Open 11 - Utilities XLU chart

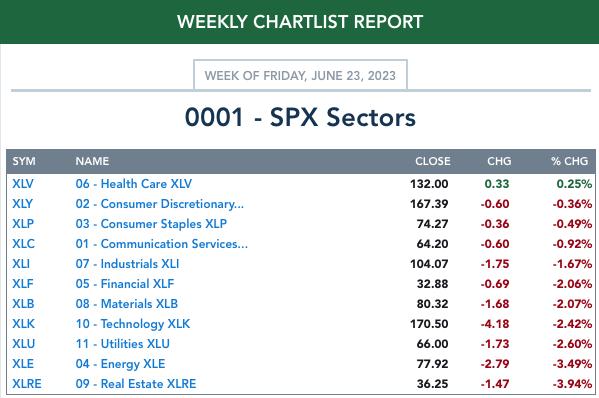[x=123, y=344]
